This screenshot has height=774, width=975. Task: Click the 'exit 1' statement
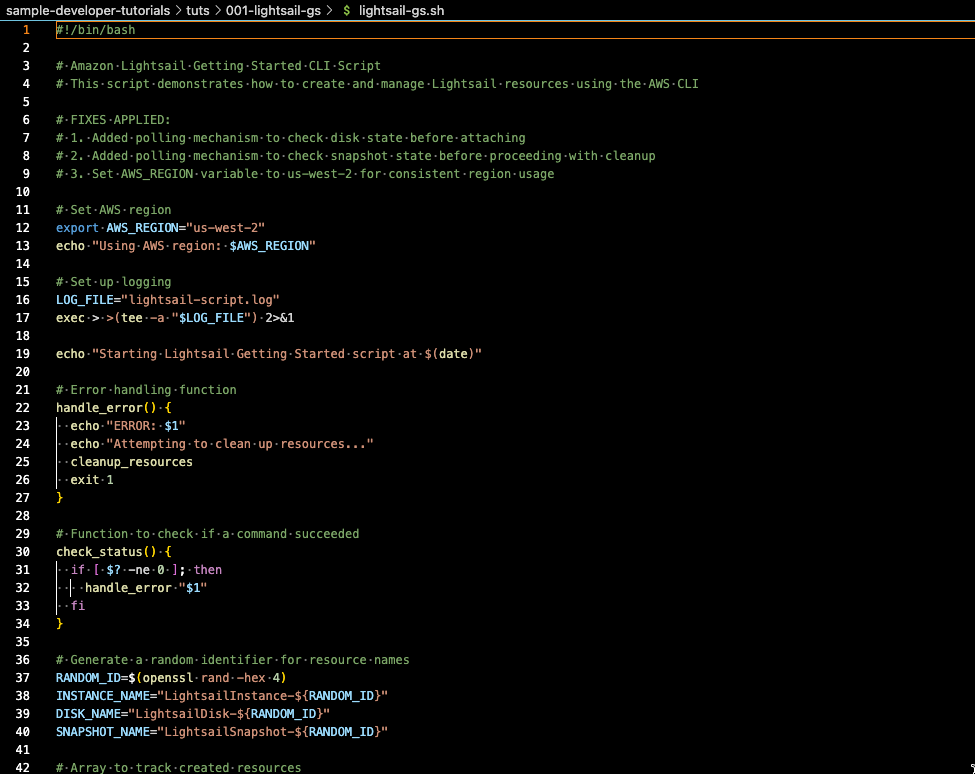(x=92, y=481)
